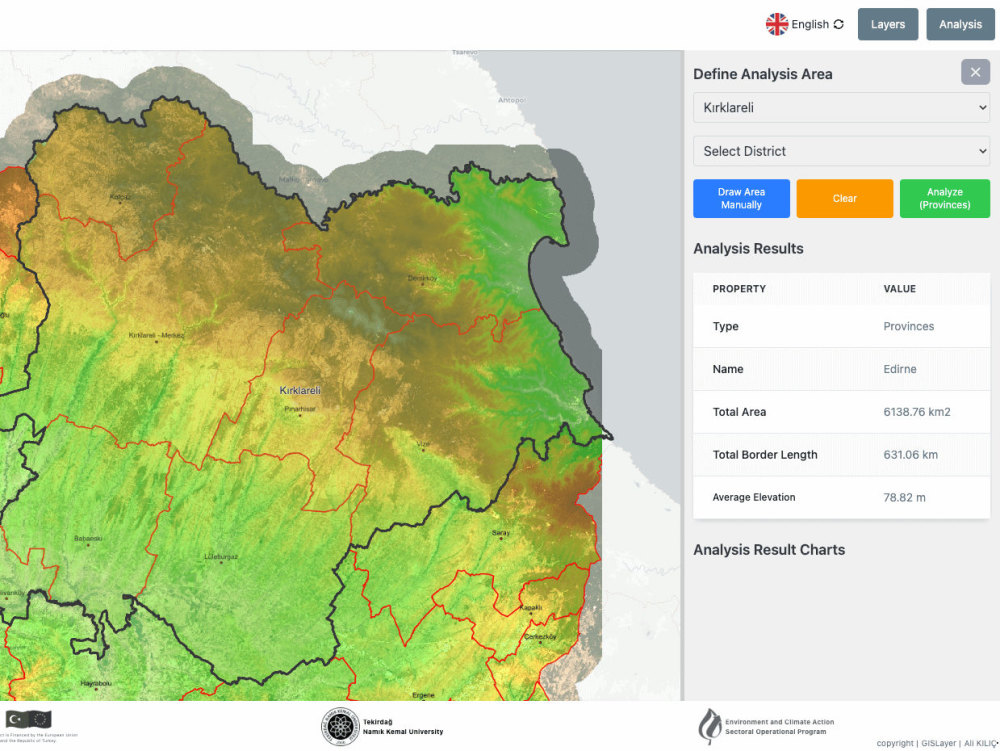Click the refresh icon beside English
The image size is (1000, 751).
pyautogui.click(x=839, y=24)
